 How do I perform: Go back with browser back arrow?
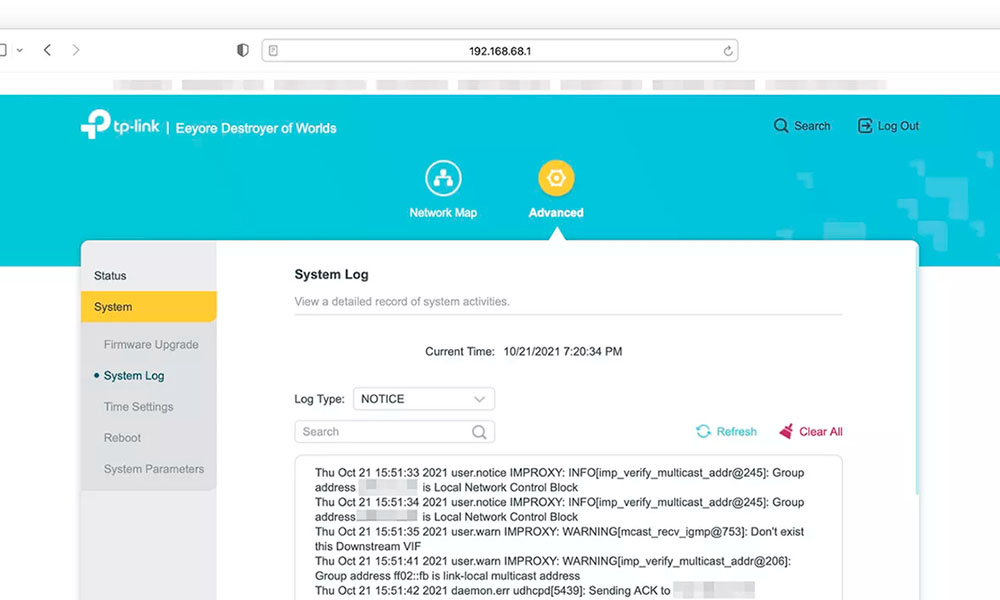47,50
